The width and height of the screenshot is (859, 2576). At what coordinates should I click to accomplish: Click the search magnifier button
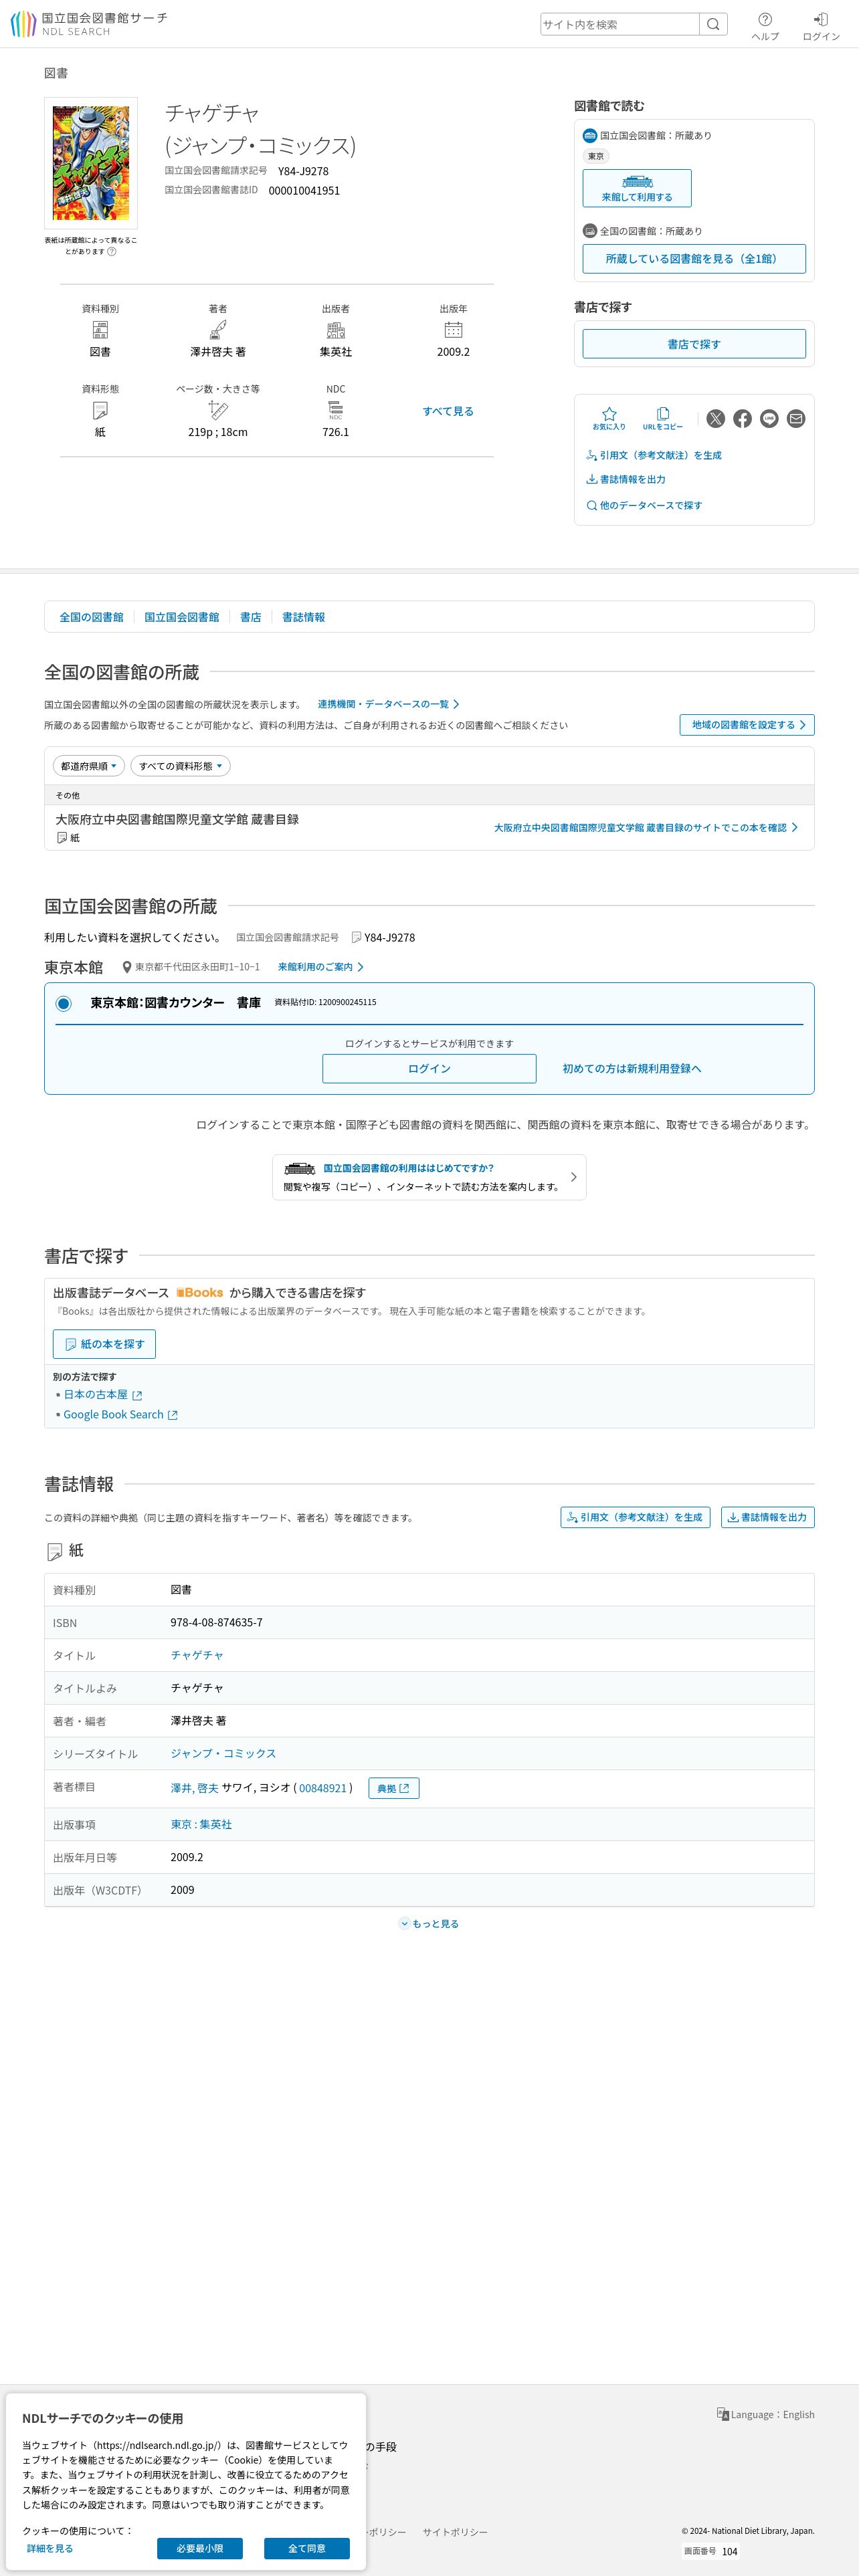[x=713, y=24]
